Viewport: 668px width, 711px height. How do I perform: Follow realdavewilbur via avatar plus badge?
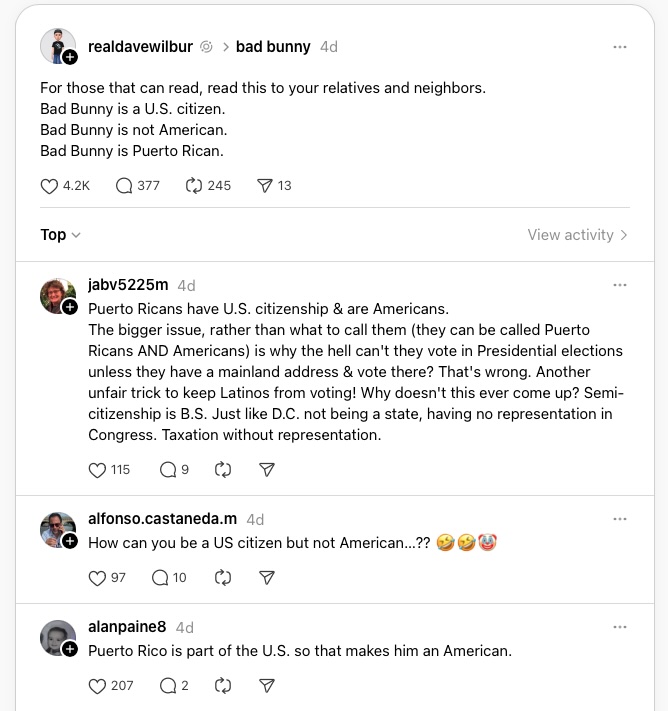pos(70,57)
